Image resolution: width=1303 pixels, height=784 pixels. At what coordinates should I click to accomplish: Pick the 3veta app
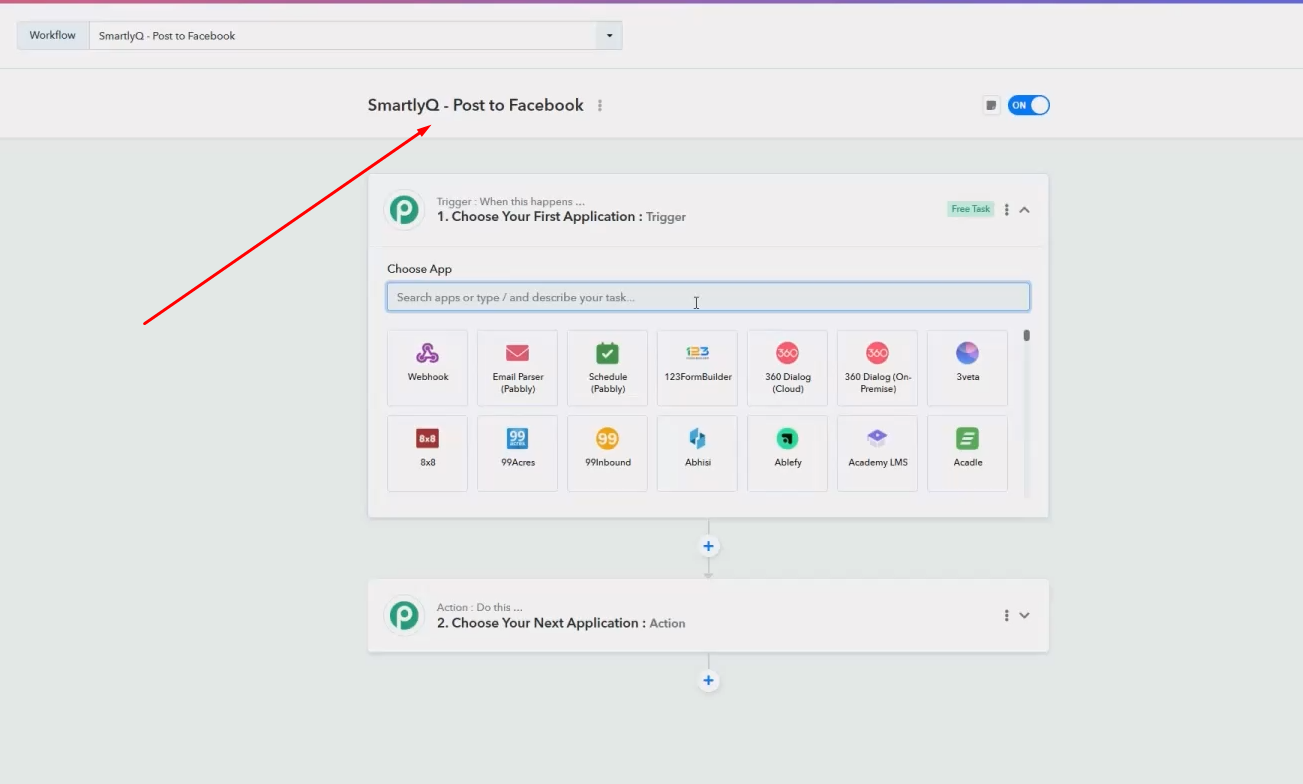967,368
